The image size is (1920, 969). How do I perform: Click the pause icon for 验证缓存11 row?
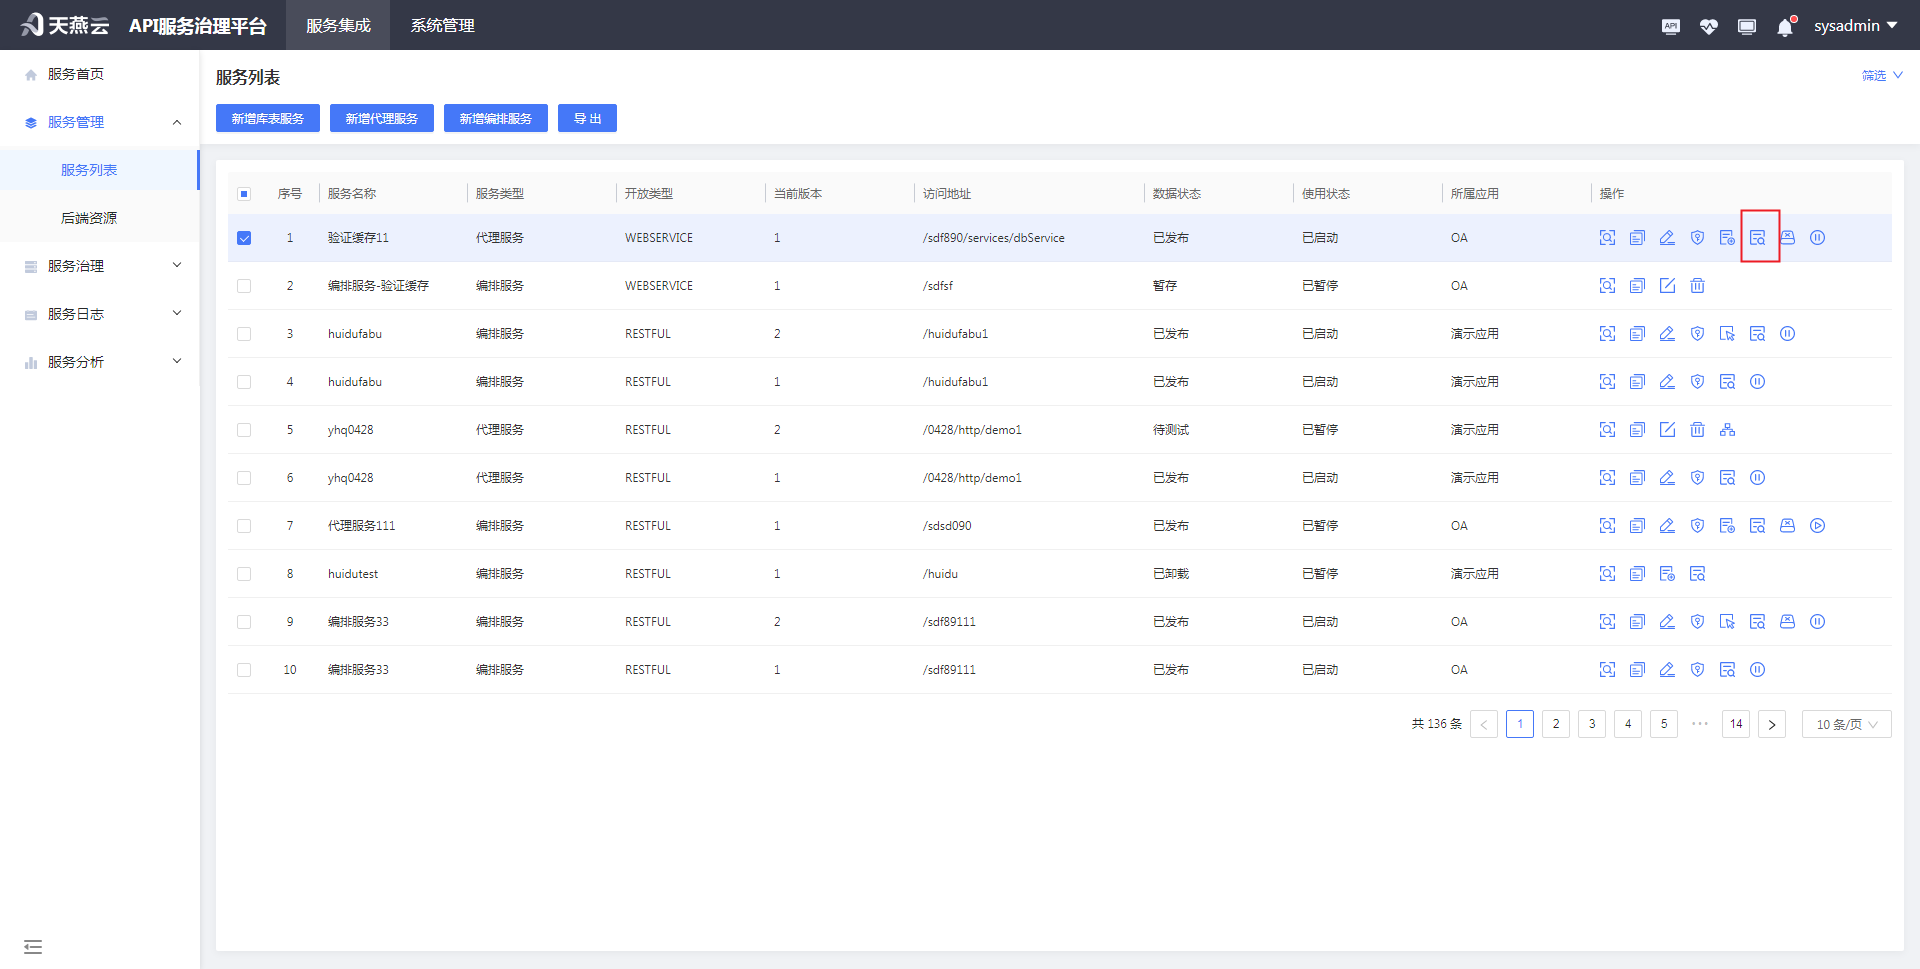tap(1817, 238)
